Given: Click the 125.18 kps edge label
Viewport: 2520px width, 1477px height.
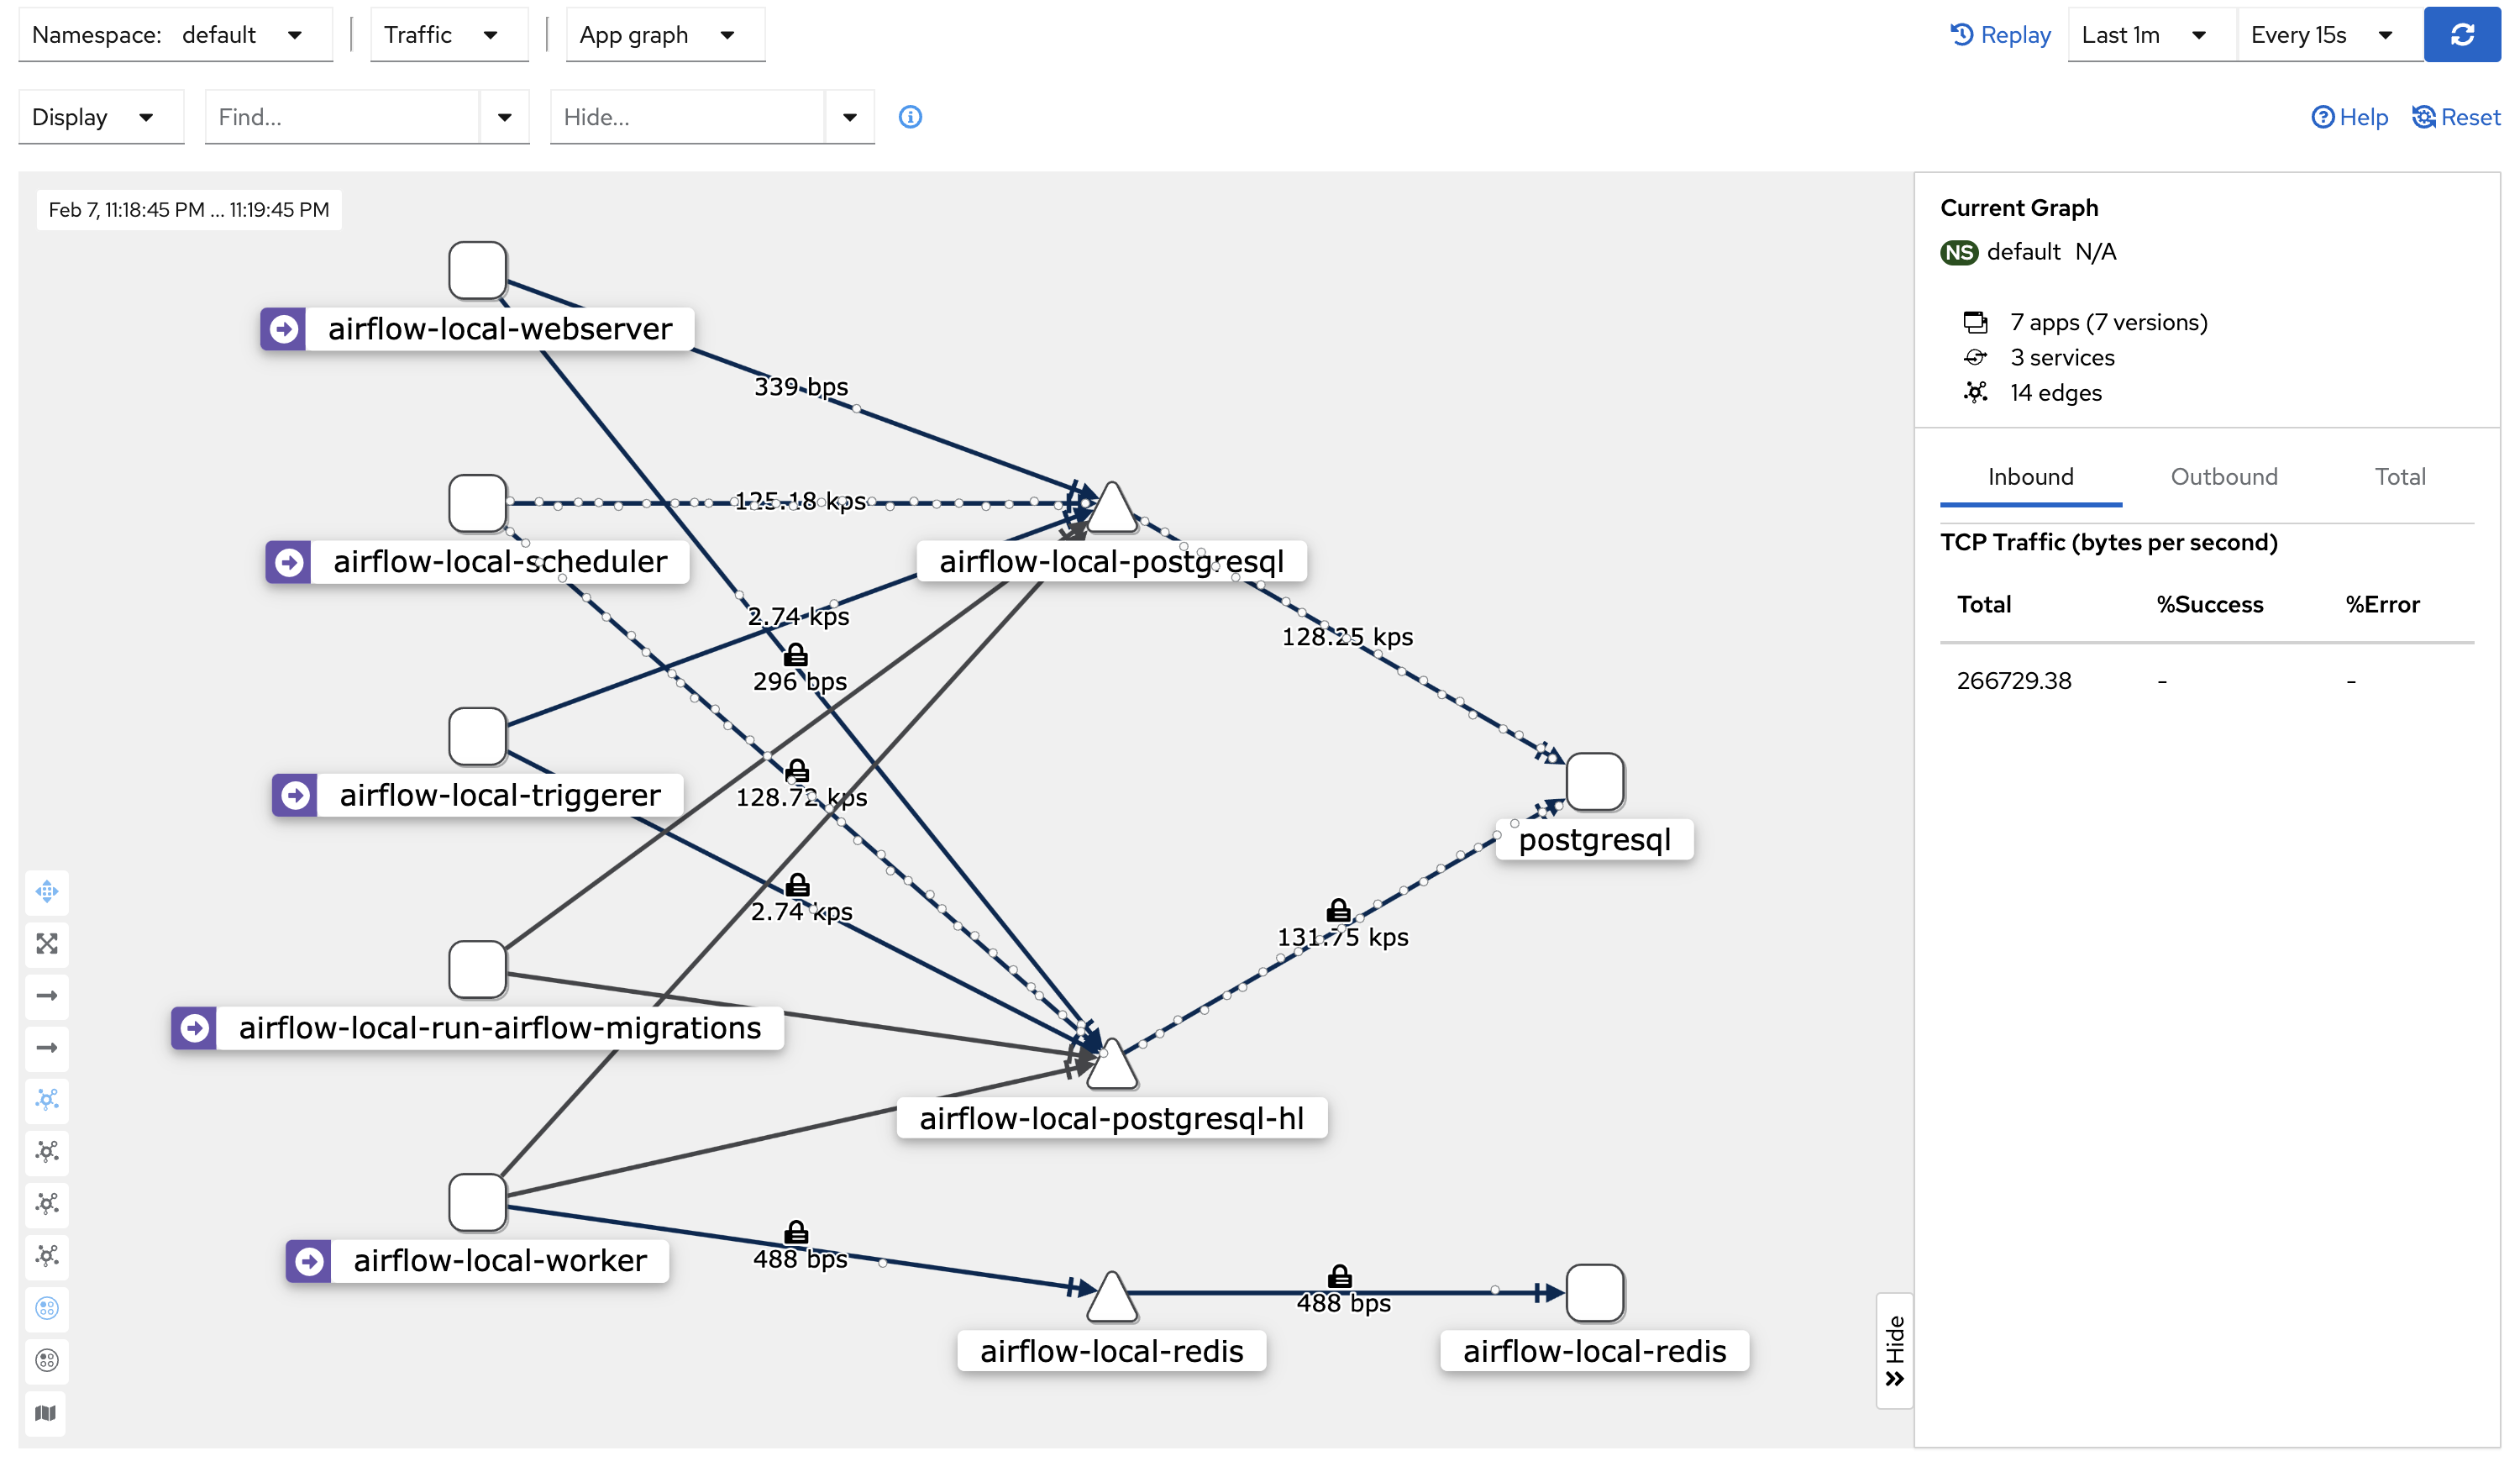Looking at the screenshot, I should [x=800, y=501].
